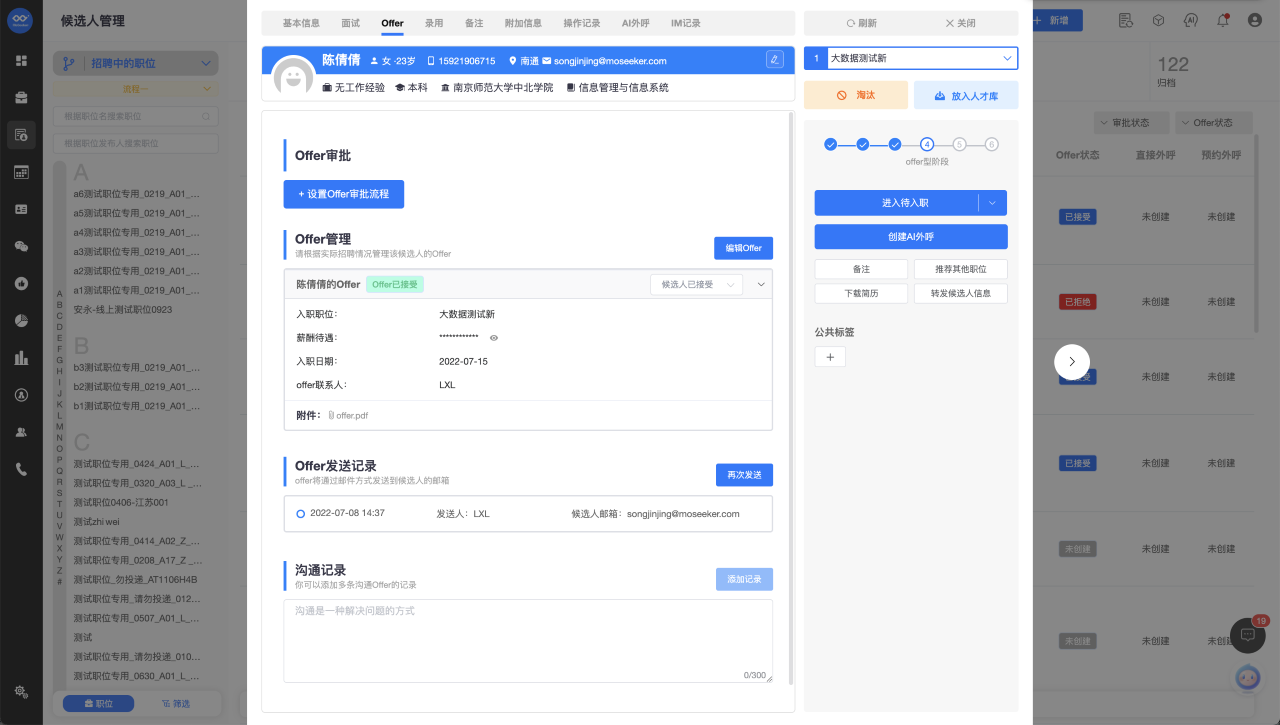1280x725 pixels.
Task: Click the 刷新 refresh button
Action: click(x=861, y=23)
